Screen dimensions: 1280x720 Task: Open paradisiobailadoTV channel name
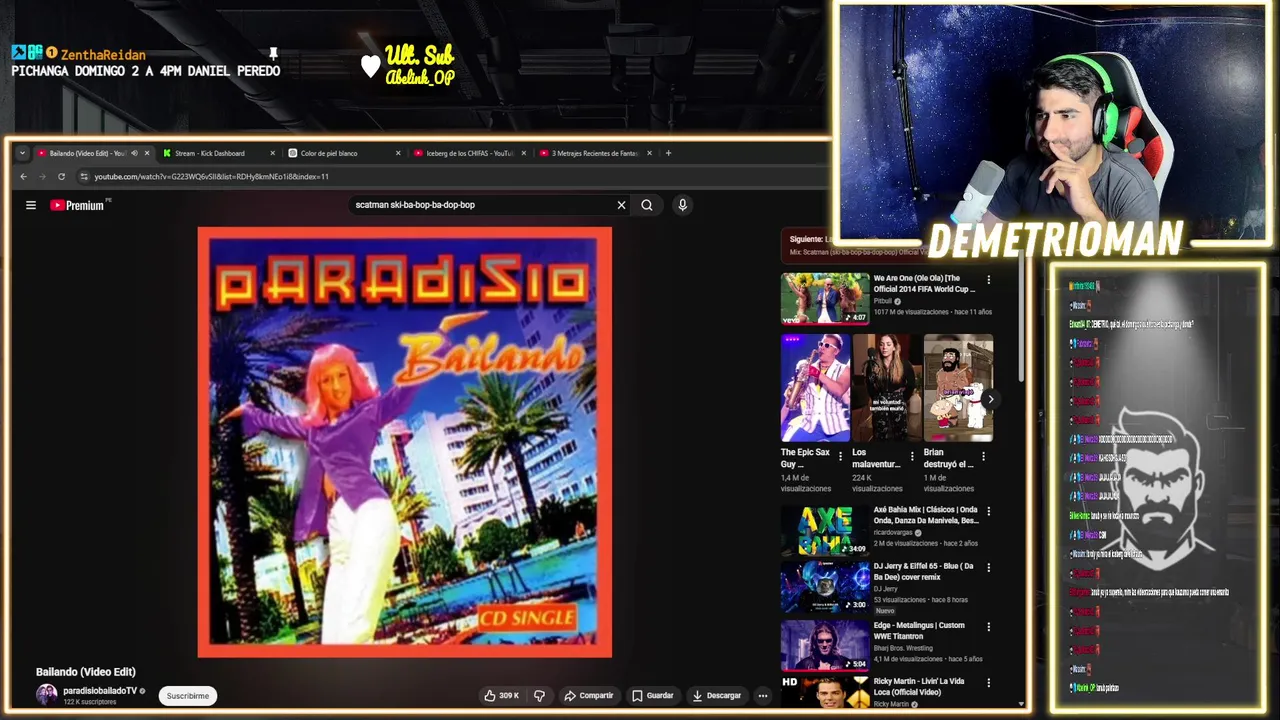click(100, 691)
